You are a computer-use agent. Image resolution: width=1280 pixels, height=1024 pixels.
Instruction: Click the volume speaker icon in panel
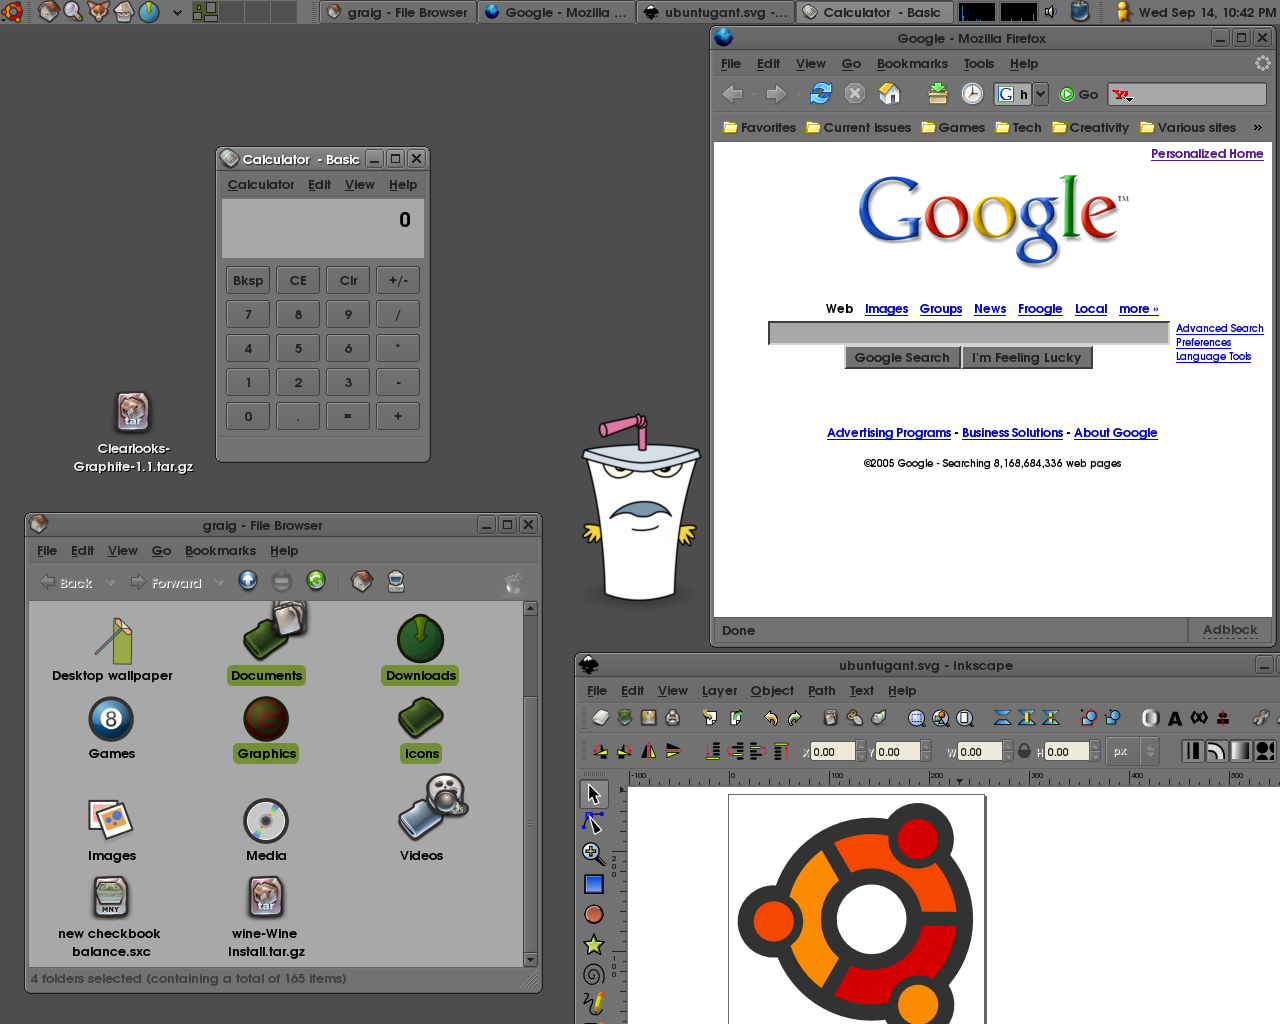point(1050,12)
